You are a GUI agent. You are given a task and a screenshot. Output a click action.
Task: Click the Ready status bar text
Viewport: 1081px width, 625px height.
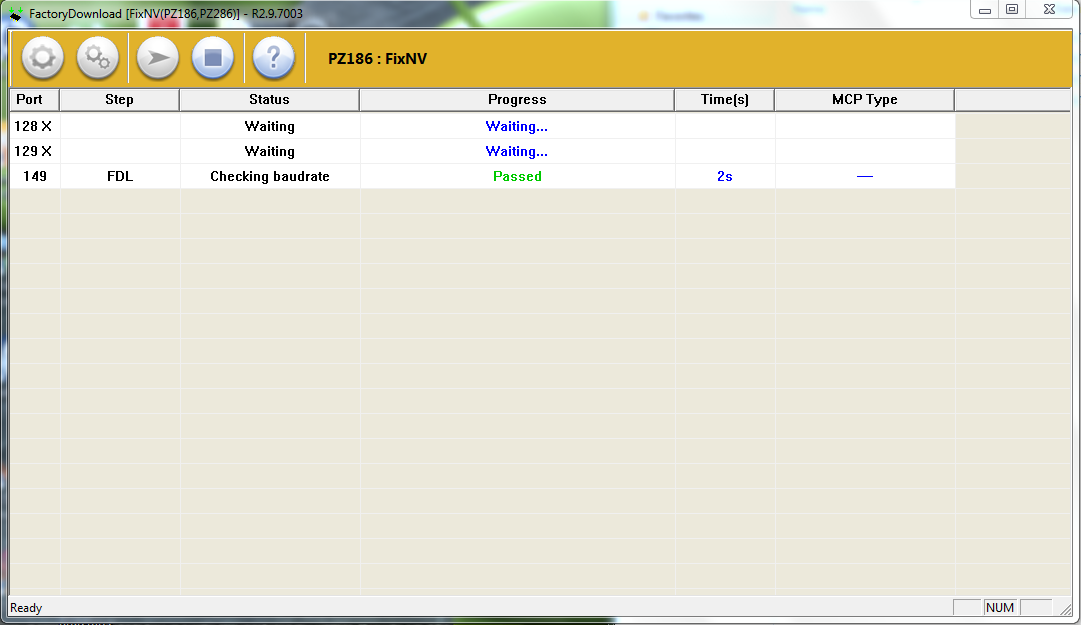(26, 608)
